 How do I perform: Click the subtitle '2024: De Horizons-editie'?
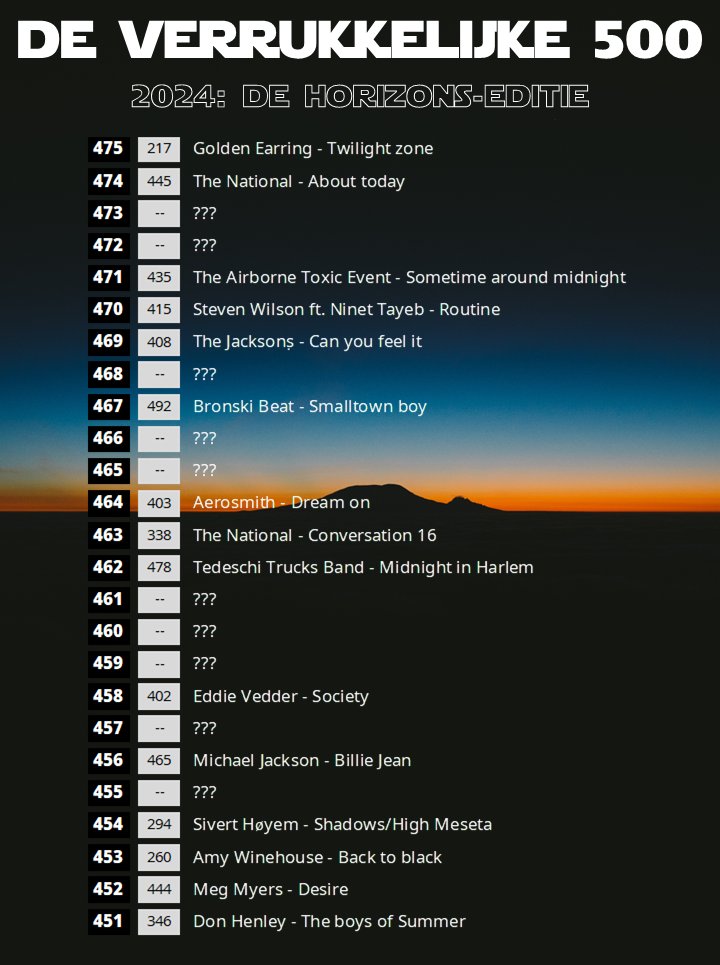coord(360,97)
